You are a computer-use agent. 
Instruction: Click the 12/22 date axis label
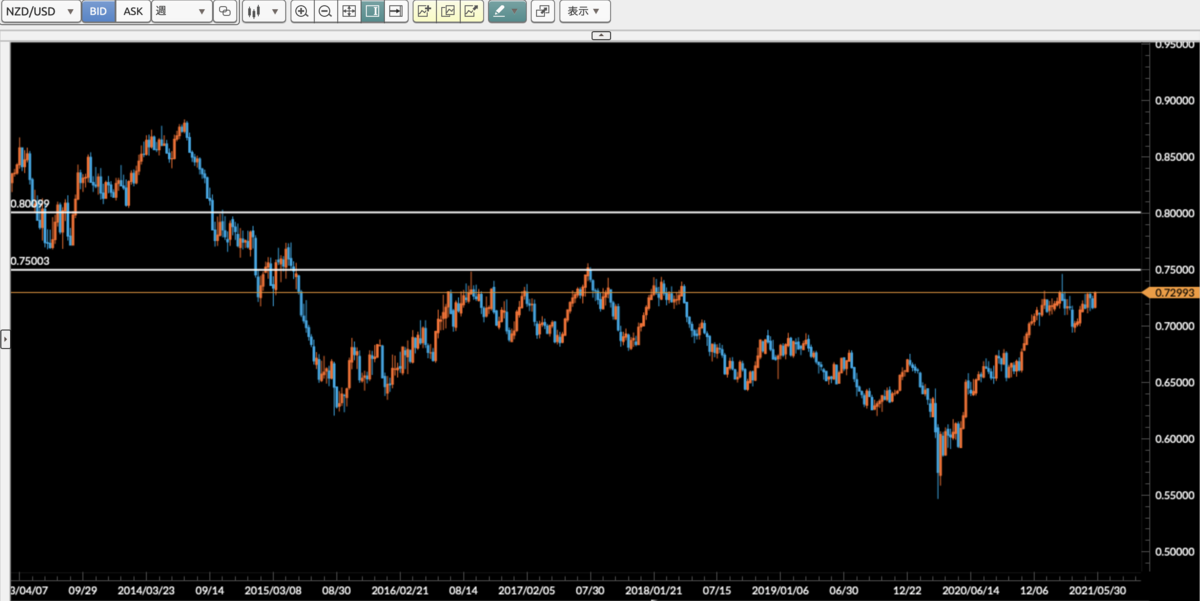[x=907, y=591]
